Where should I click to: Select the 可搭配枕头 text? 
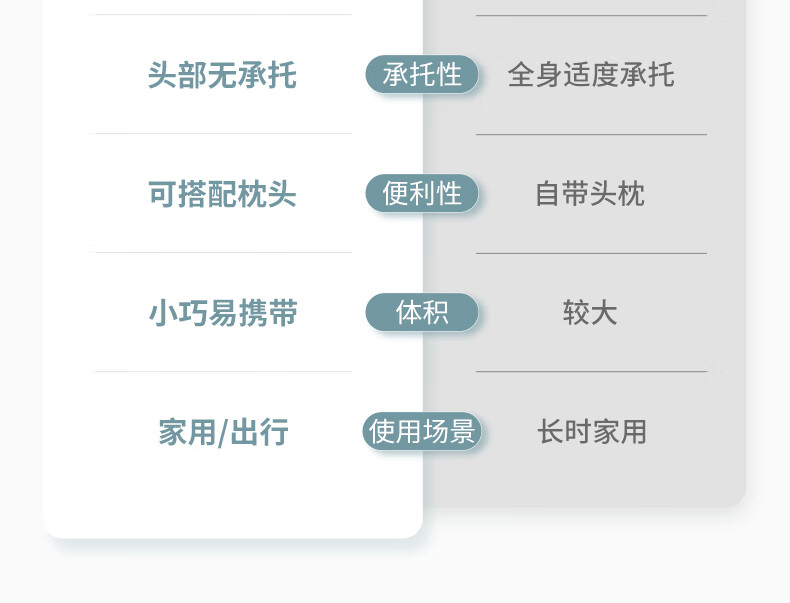pyautogui.click(x=222, y=194)
